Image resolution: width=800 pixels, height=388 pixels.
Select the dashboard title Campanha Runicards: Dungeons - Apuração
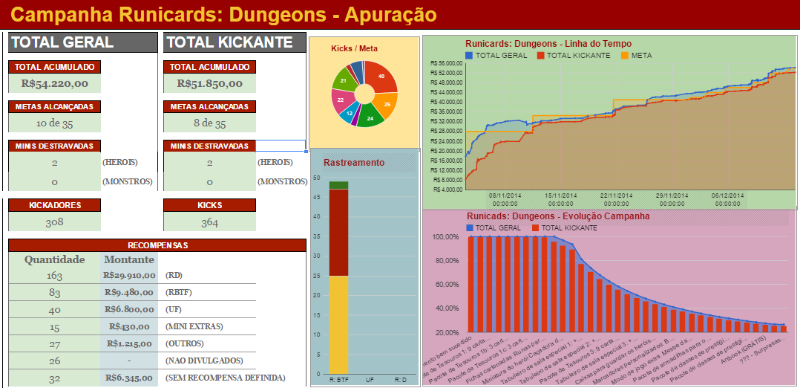click(223, 14)
